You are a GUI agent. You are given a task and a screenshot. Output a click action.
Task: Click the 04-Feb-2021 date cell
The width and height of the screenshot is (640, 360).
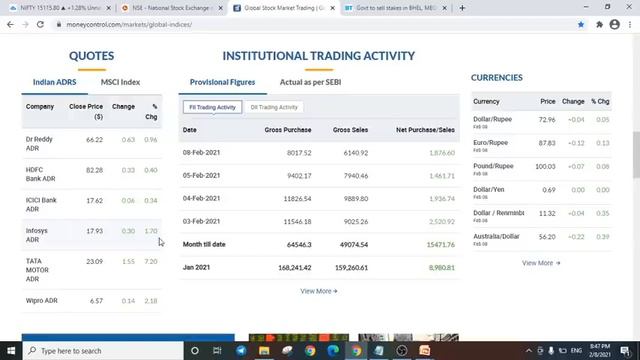(201, 198)
